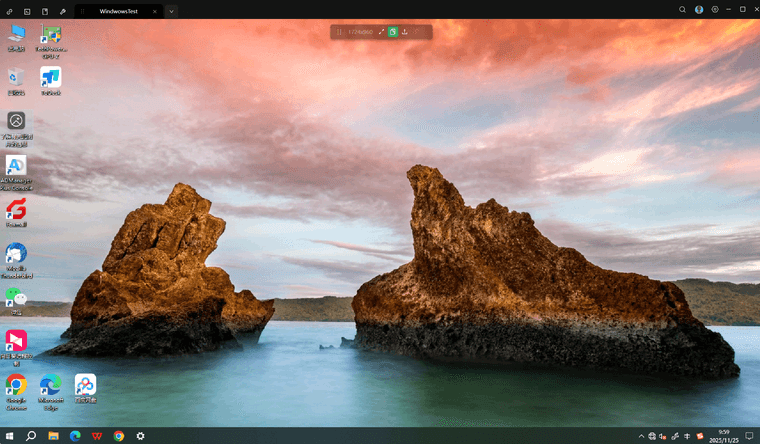This screenshot has height=444, width=760.
Task: Open the Recycle Bin desktop icon
Action: [16, 77]
